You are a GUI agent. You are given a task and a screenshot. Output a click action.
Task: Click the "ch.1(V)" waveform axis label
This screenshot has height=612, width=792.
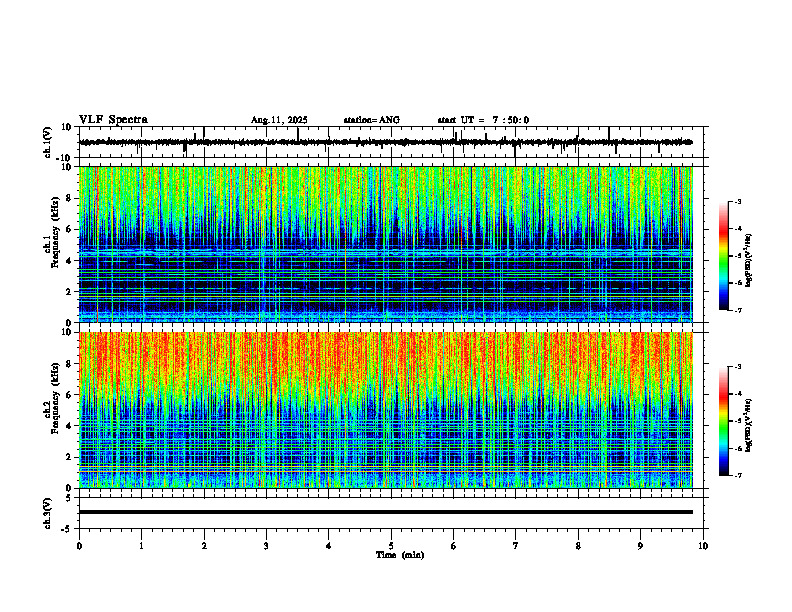point(48,142)
